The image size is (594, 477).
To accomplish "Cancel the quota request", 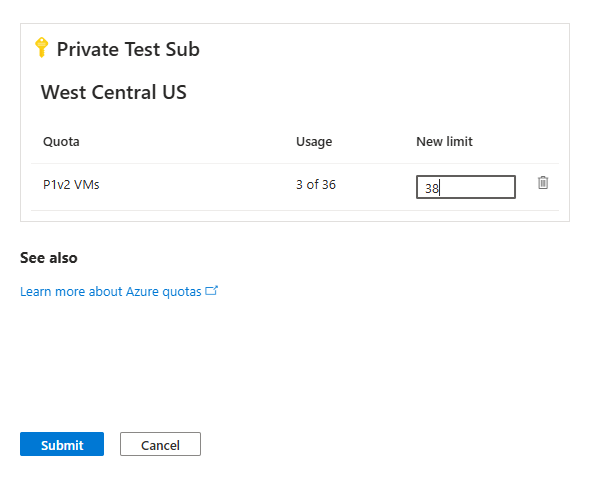I will coord(160,444).
